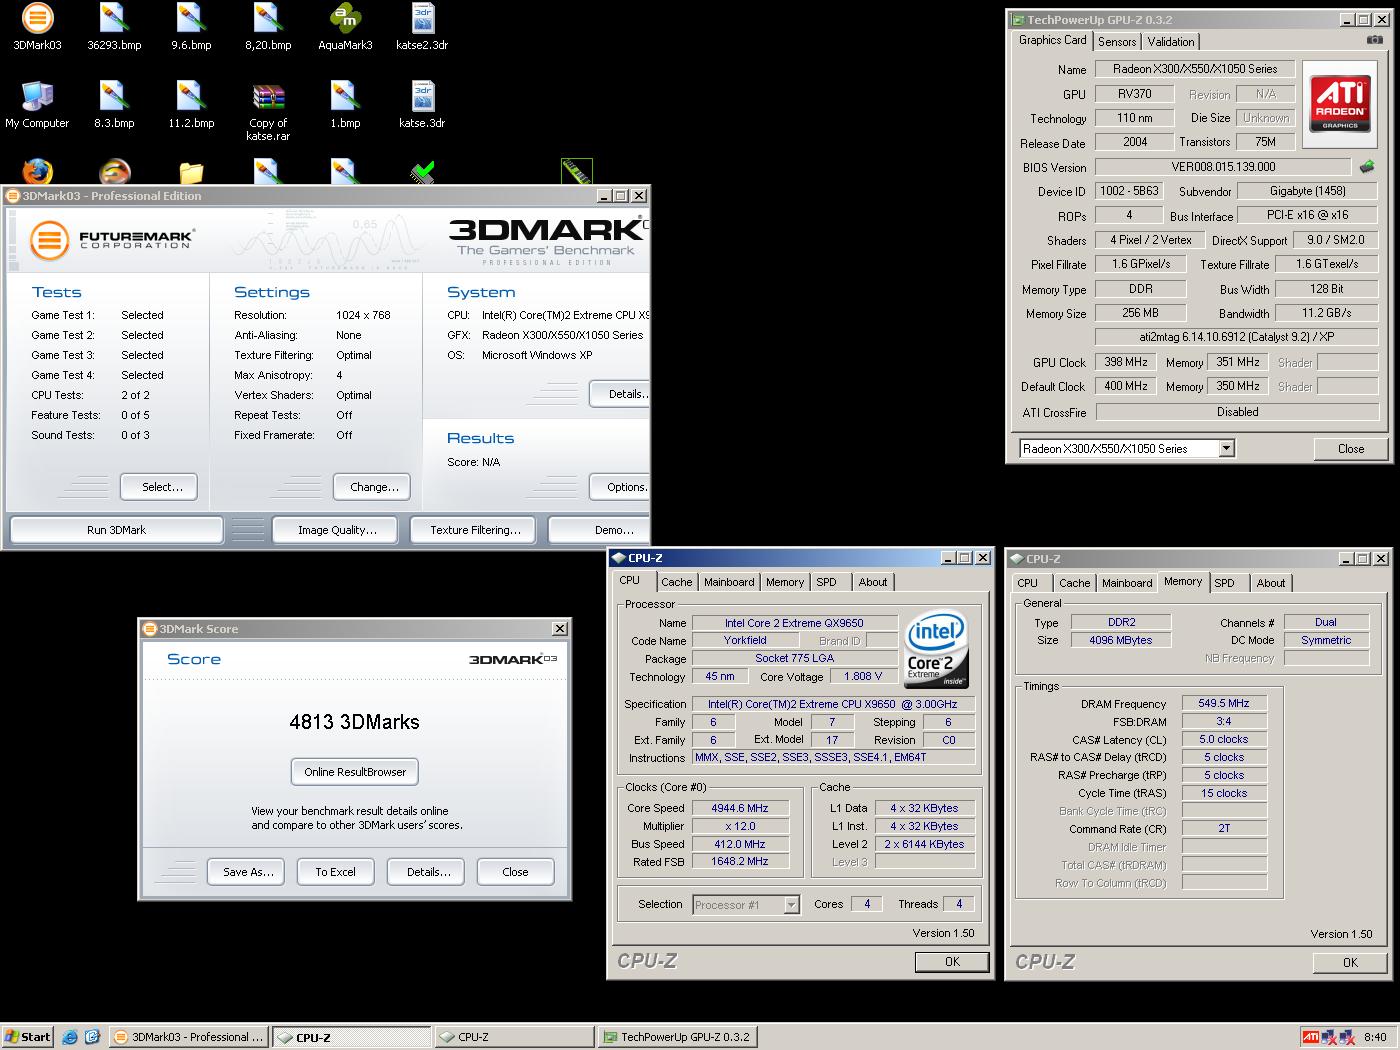Open the CPU-Z Processor #1 selection dropdown
The height and width of the screenshot is (1050, 1400).
click(x=791, y=905)
